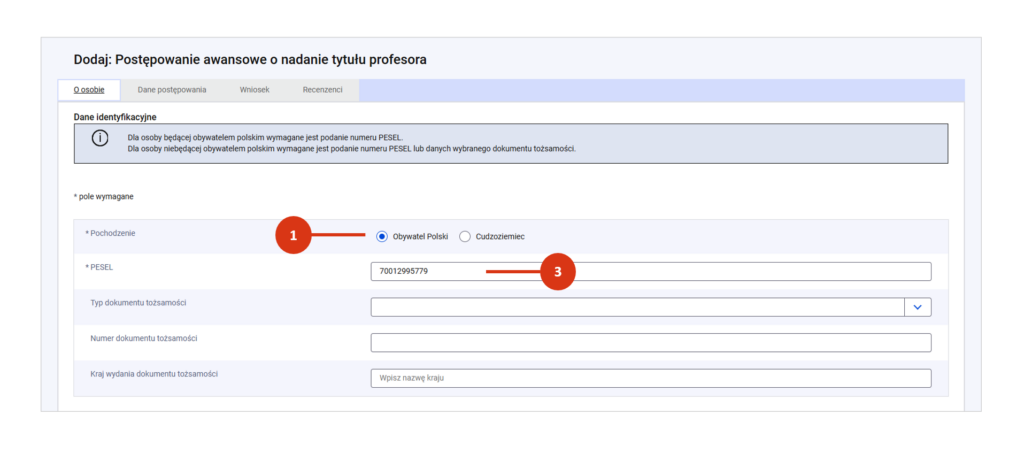Click the red annotation marker numbered 1
1024x461 pixels.
pos(294,236)
